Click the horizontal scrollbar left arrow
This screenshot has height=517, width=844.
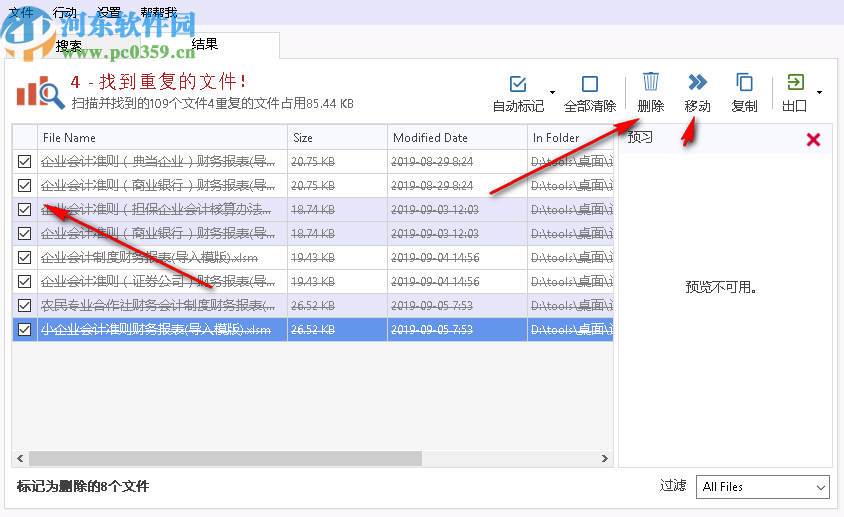(20, 458)
